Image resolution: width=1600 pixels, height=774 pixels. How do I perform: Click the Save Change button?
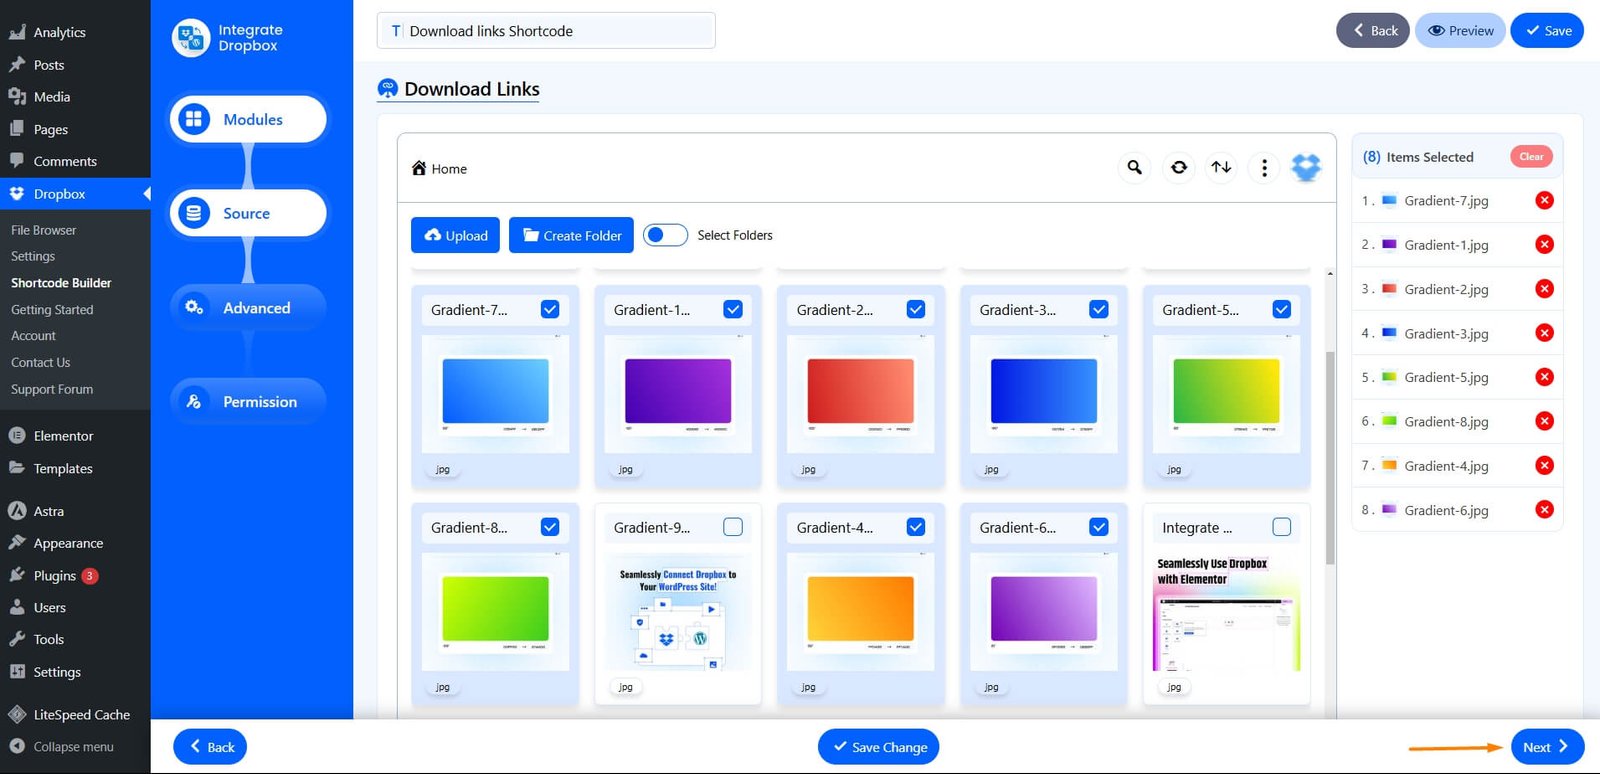878,747
